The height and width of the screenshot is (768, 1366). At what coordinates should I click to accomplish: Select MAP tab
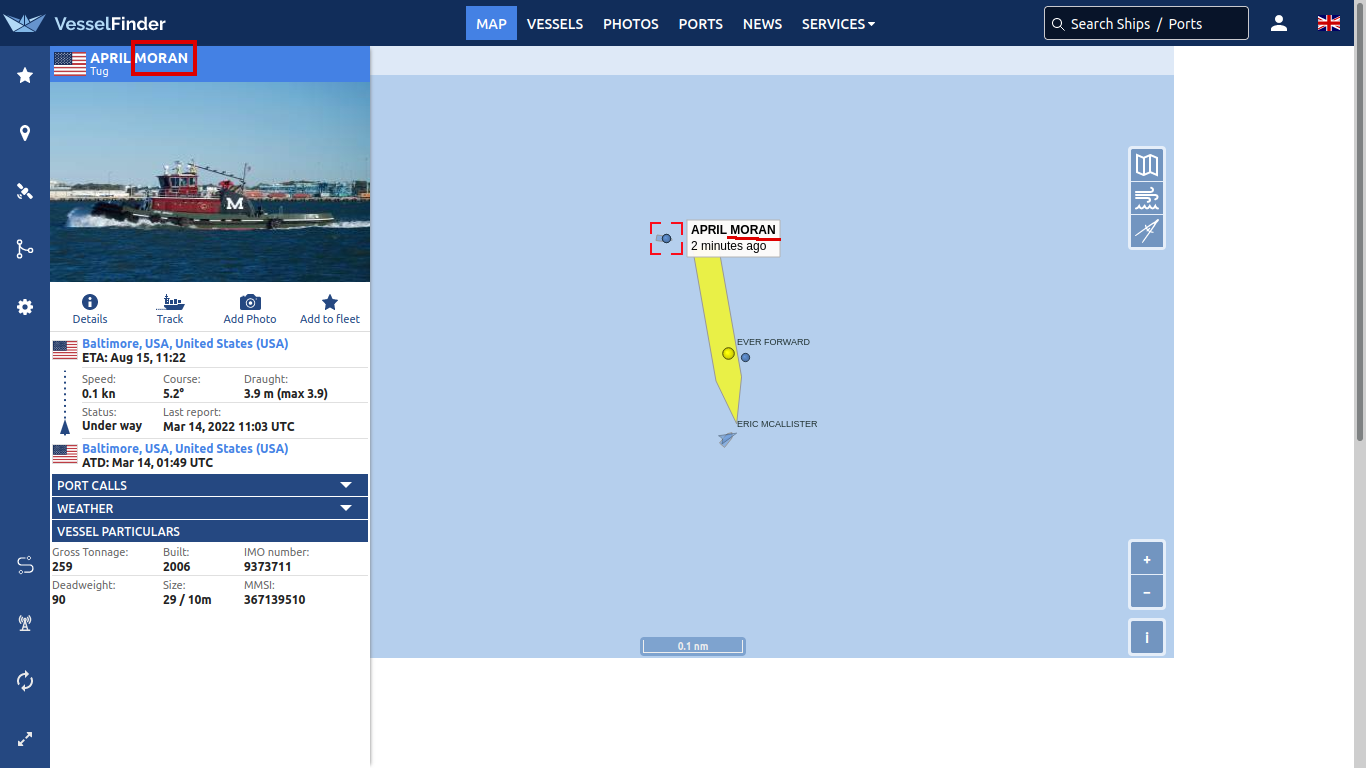click(491, 23)
